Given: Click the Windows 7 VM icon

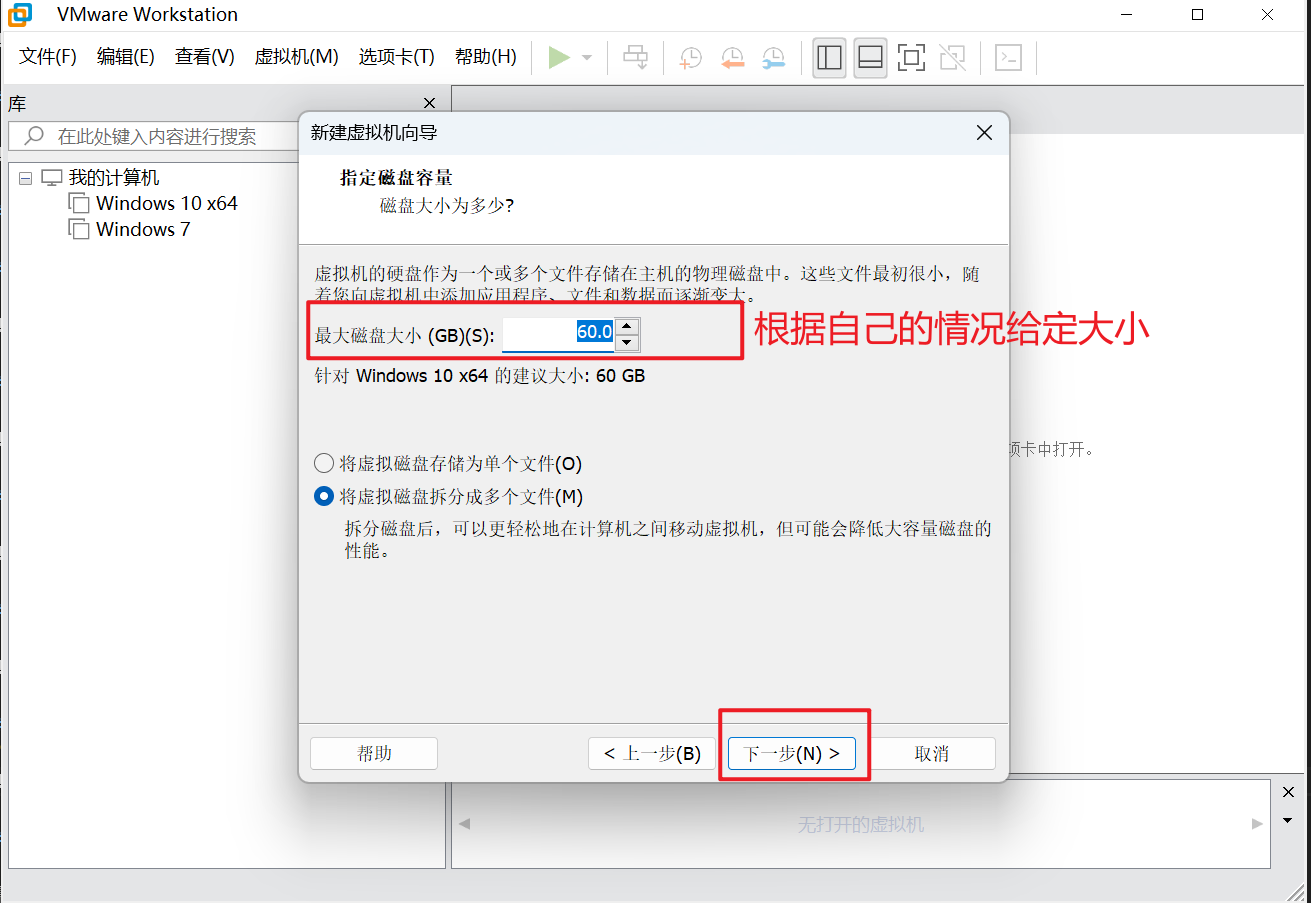Looking at the screenshot, I should 78,229.
